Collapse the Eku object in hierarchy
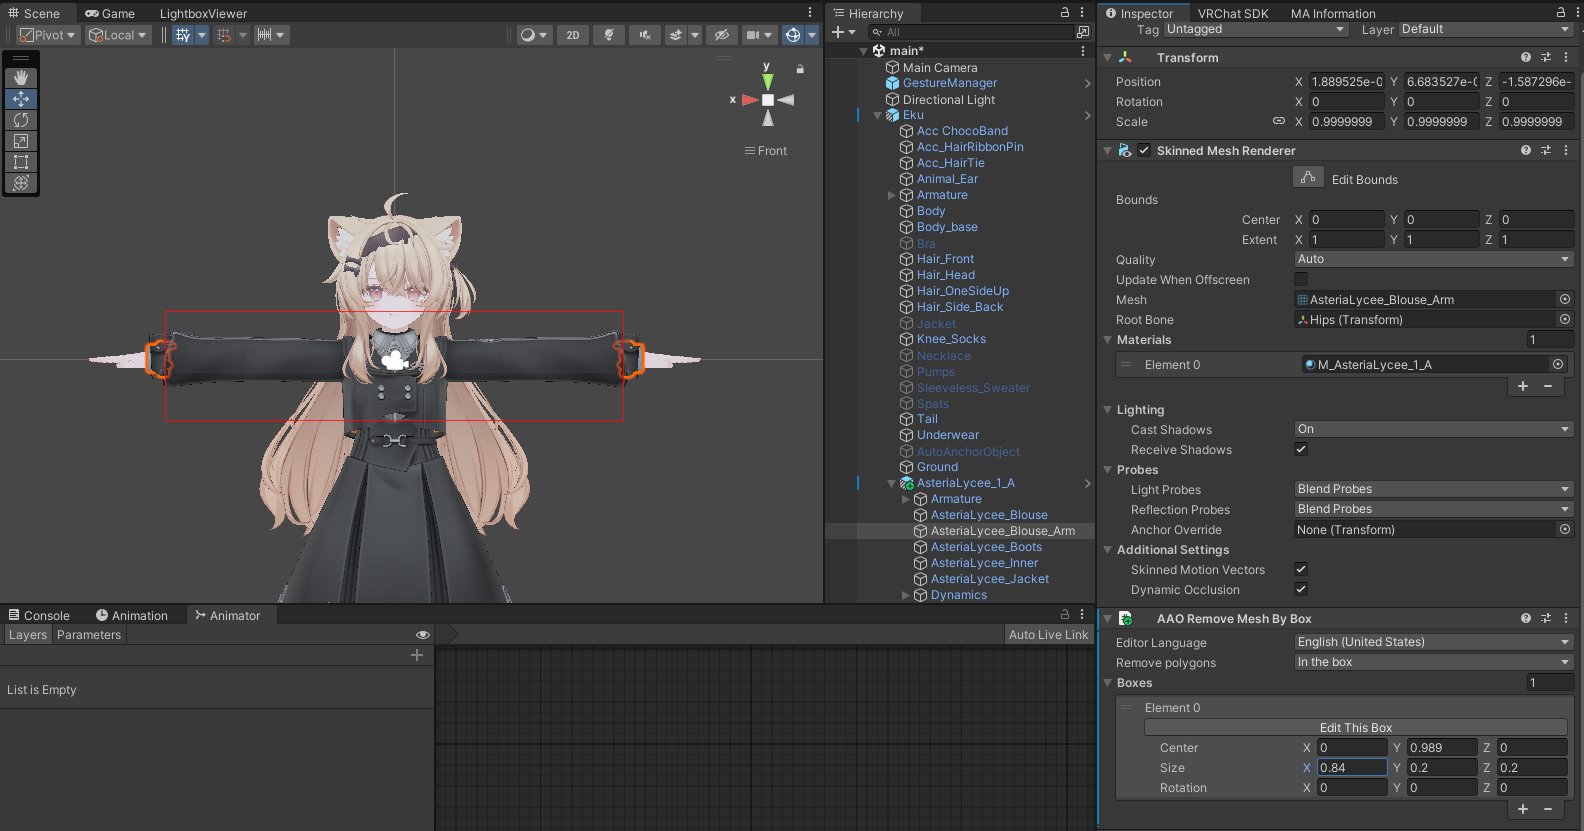Image resolution: width=1584 pixels, height=831 pixels. pyautogui.click(x=878, y=115)
